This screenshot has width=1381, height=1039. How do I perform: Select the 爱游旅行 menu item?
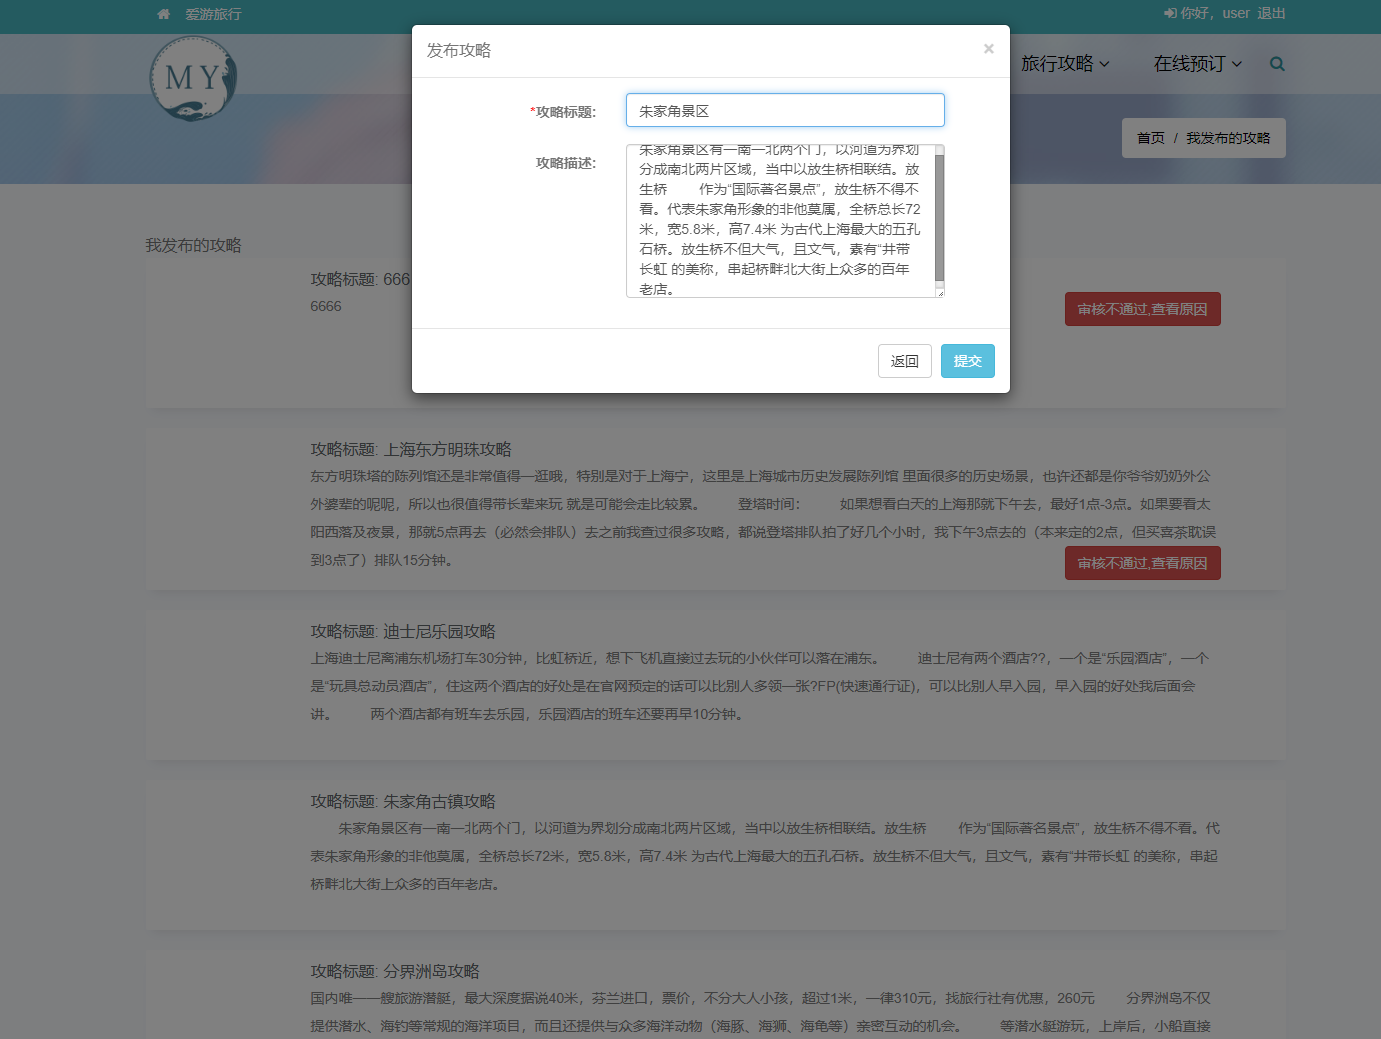pos(211,14)
